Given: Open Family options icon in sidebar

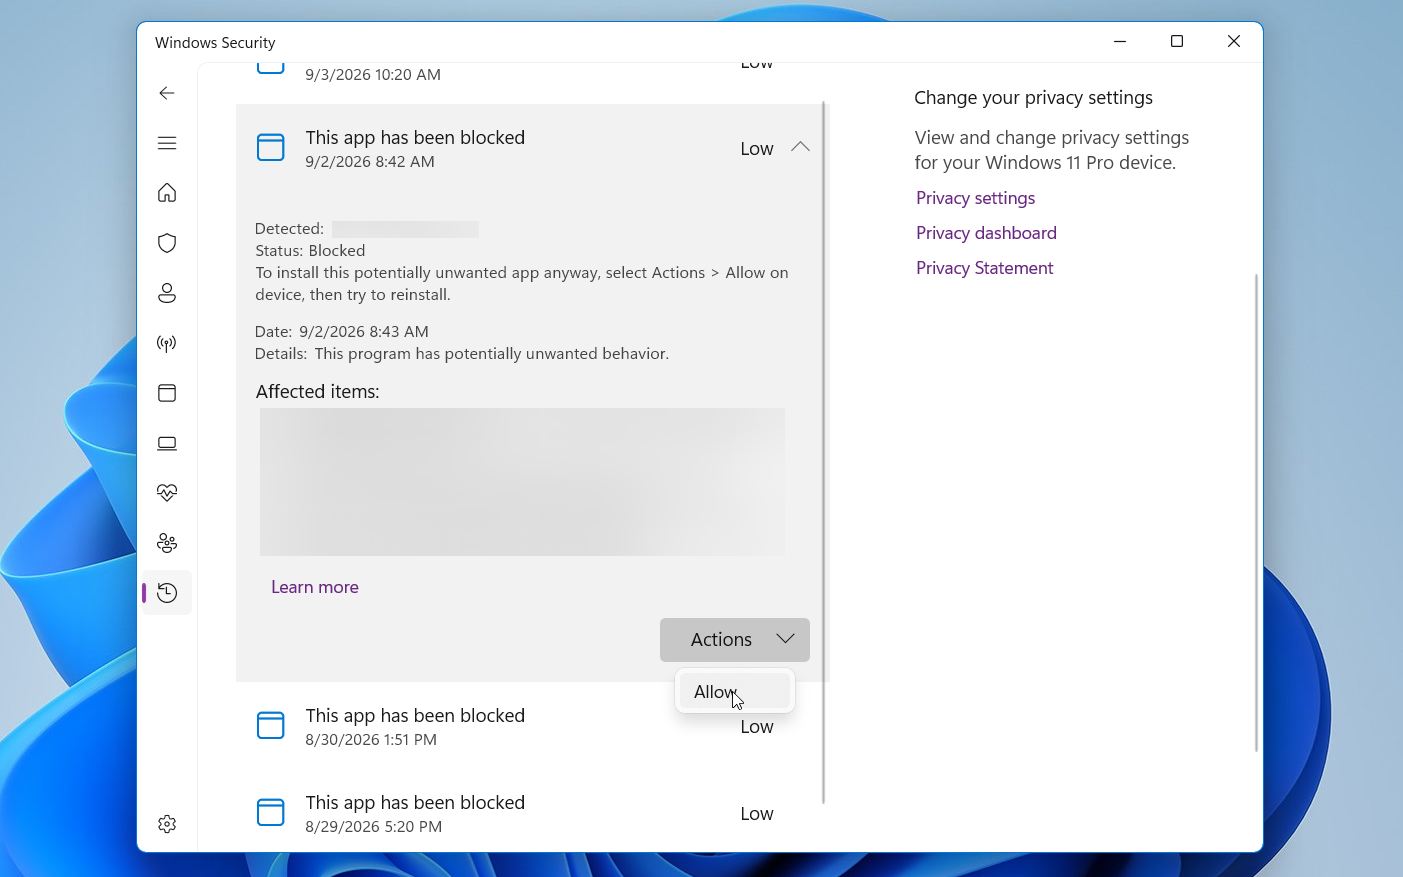Looking at the screenshot, I should pyautogui.click(x=167, y=543).
